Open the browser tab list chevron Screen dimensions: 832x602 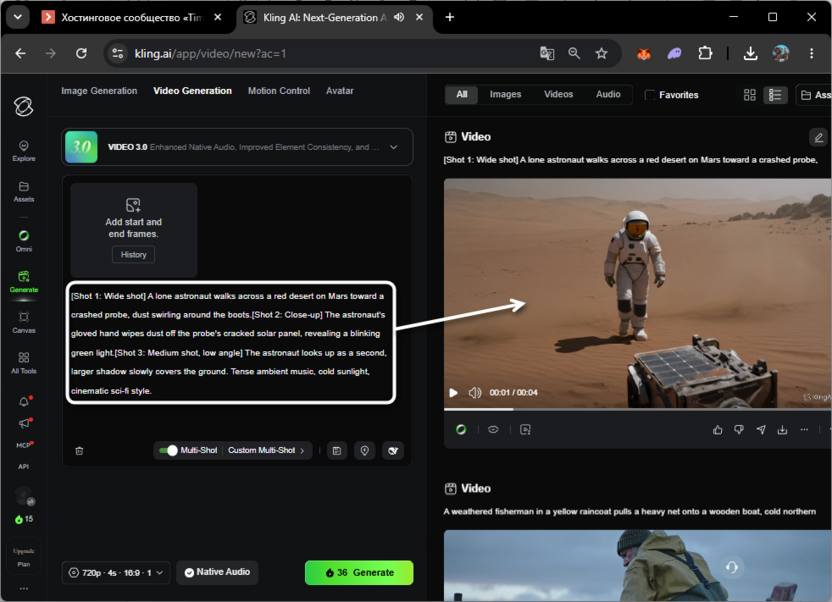tap(18, 17)
